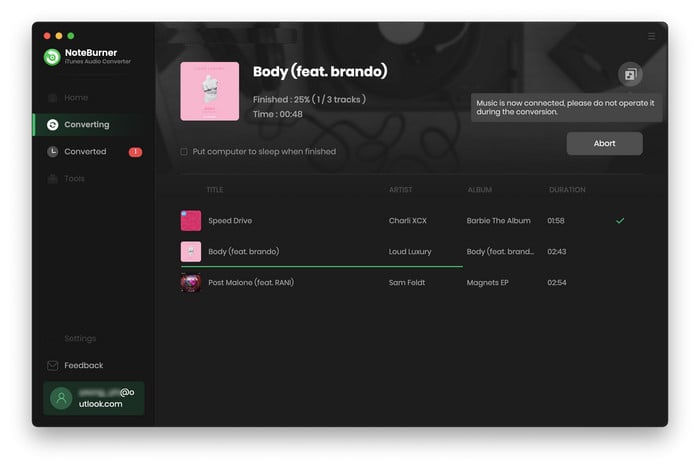Viewport: 700px width, 469px height.
Task: Sort by the Title column header
Action: click(215, 190)
